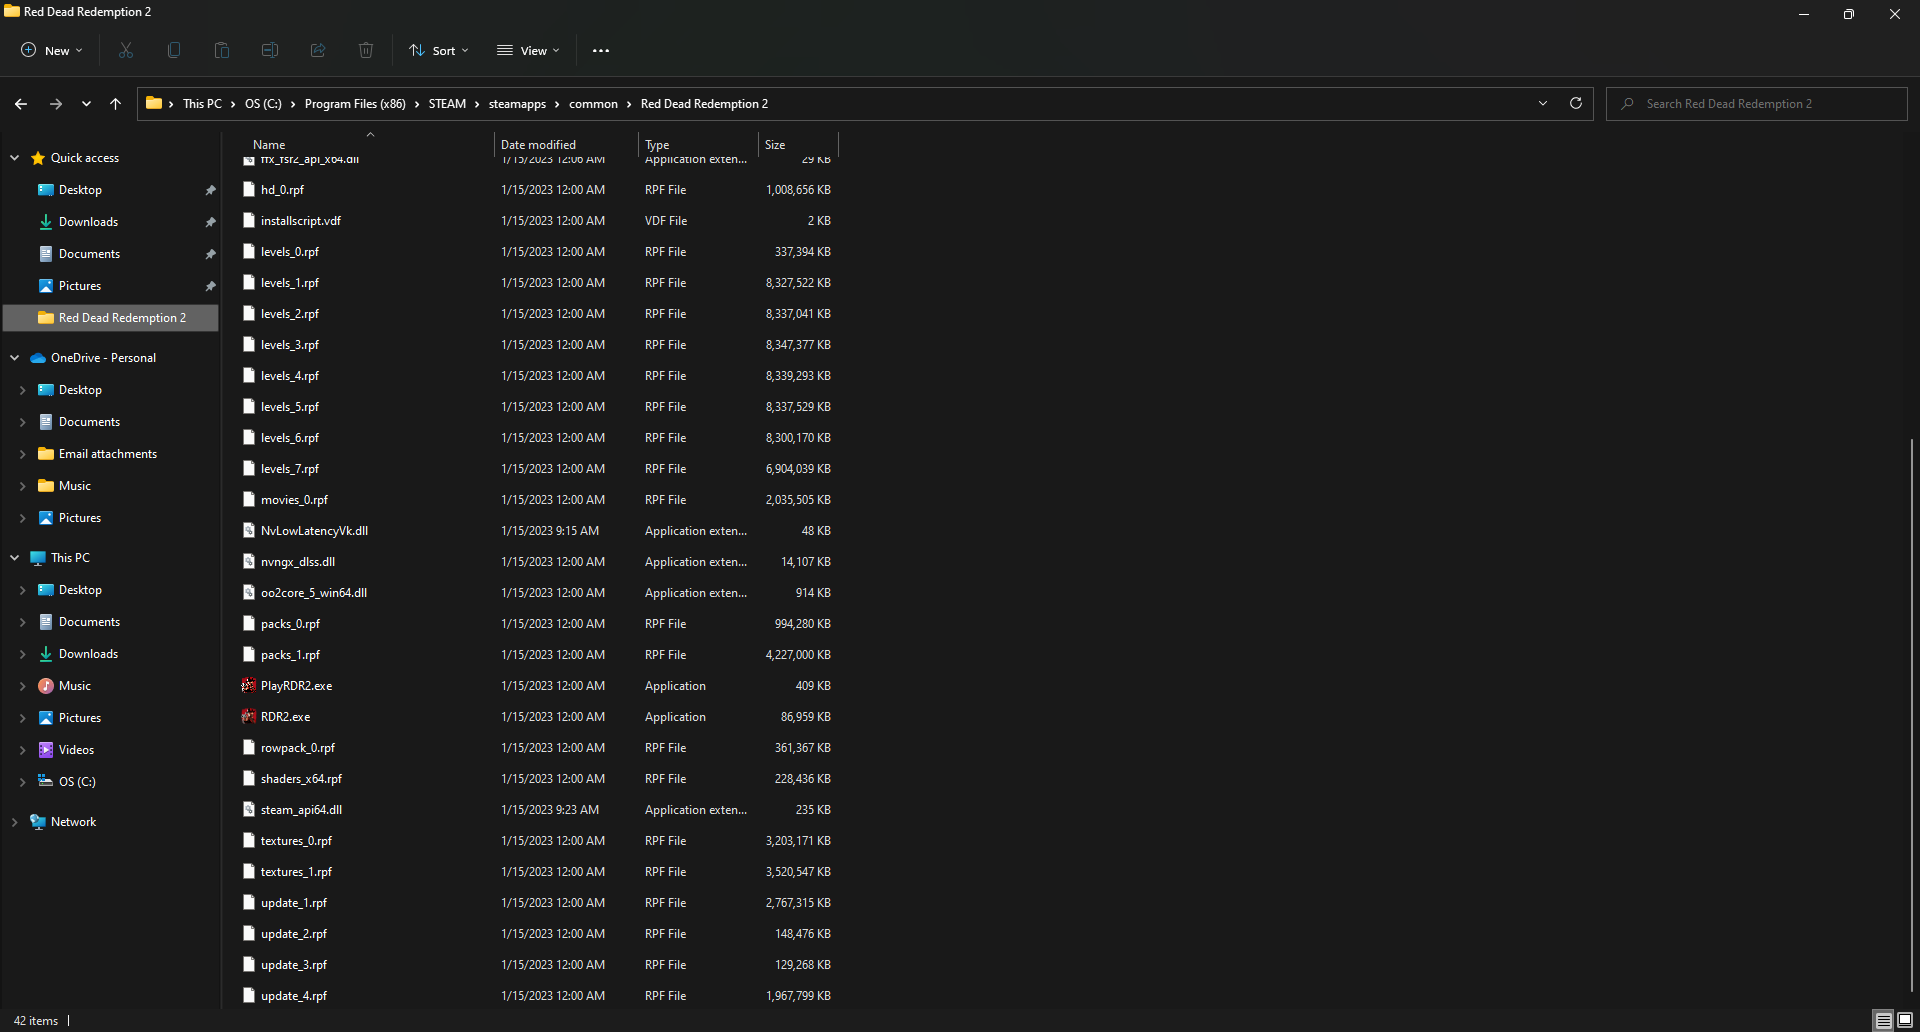Click the Cut scissors icon in toolbar
1920x1032 pixels.
click(x=126, y=50)
